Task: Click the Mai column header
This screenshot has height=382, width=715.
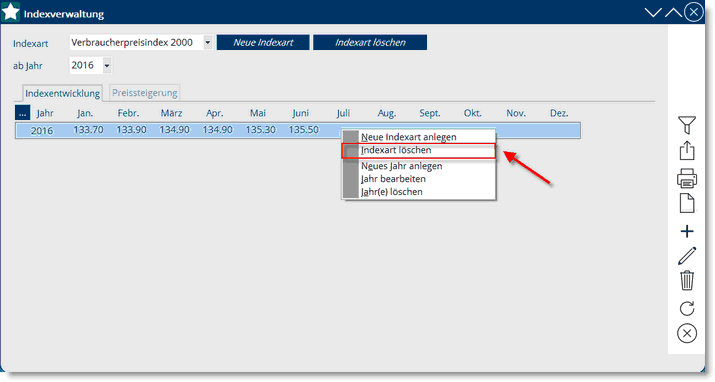Action: coord(258,113)
